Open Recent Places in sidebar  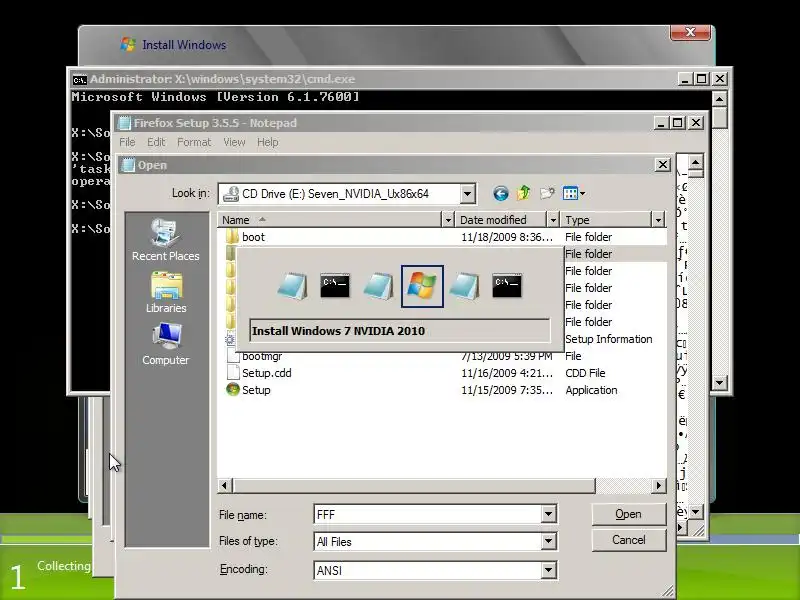[165, 240]
